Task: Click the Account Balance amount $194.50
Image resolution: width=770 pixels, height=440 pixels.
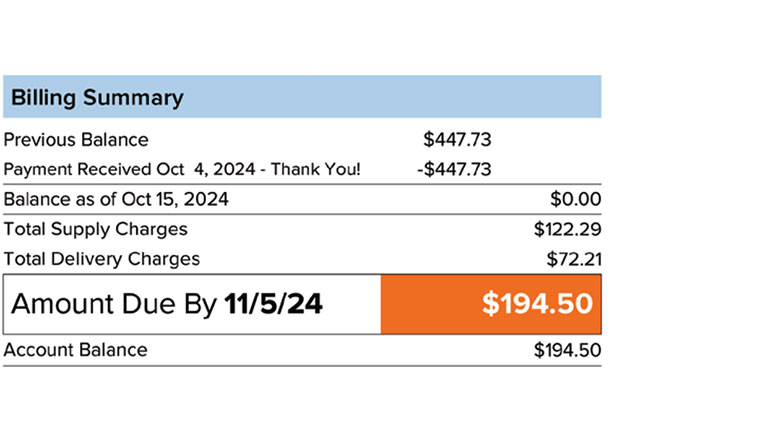Action: pos(567,350)
